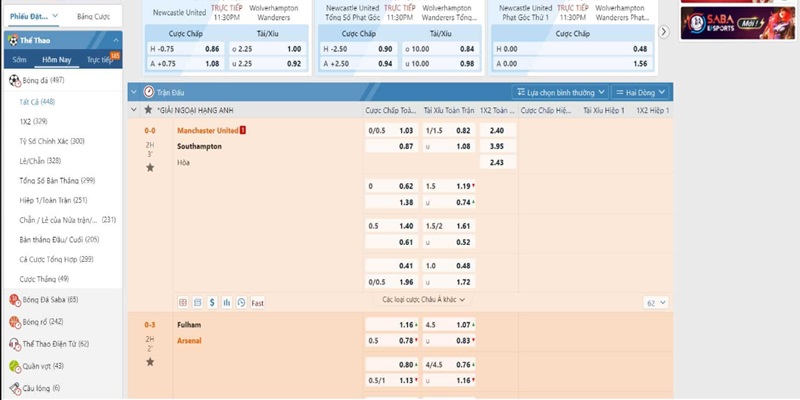Click the clock history icon beside Fast

coord(241,303)
